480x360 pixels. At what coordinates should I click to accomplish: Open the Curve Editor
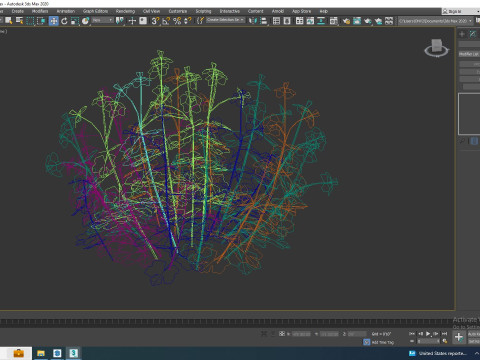point(310,21)
